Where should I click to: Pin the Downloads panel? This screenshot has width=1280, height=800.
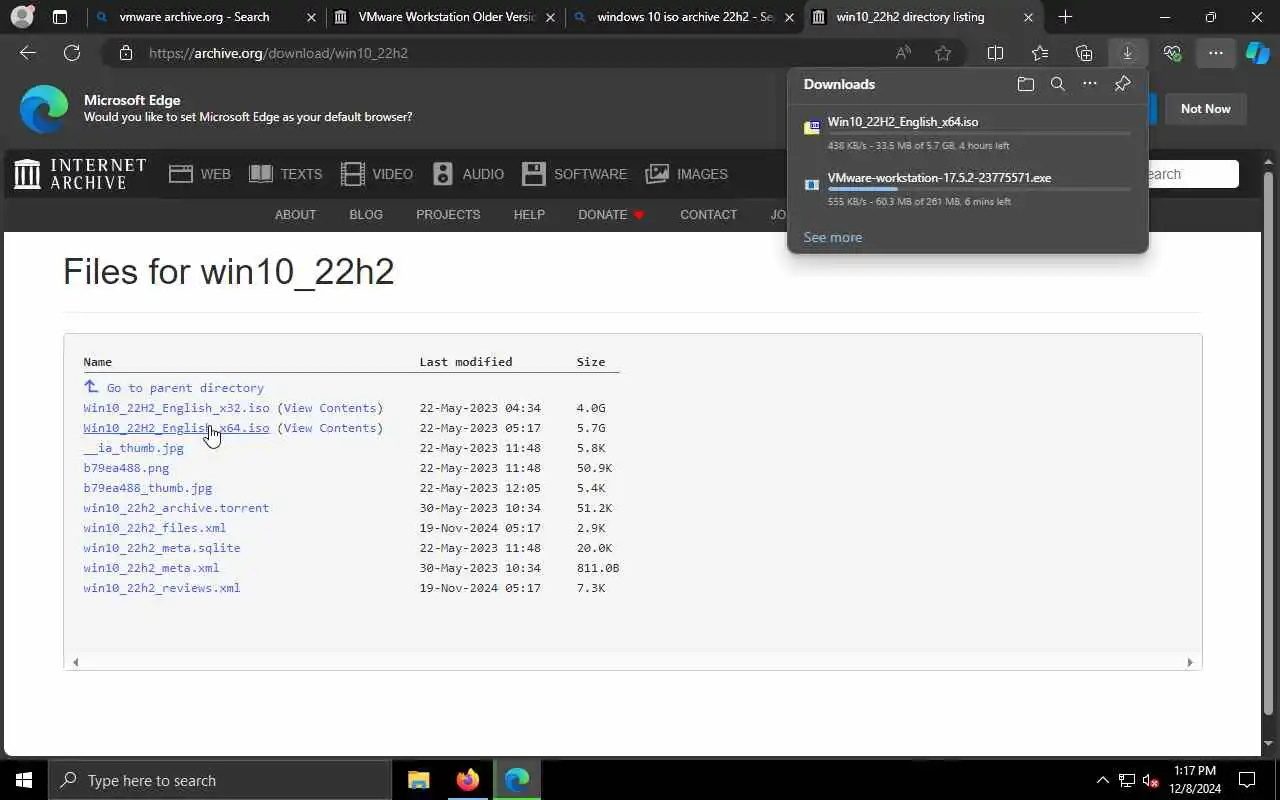pos(1122,84)
